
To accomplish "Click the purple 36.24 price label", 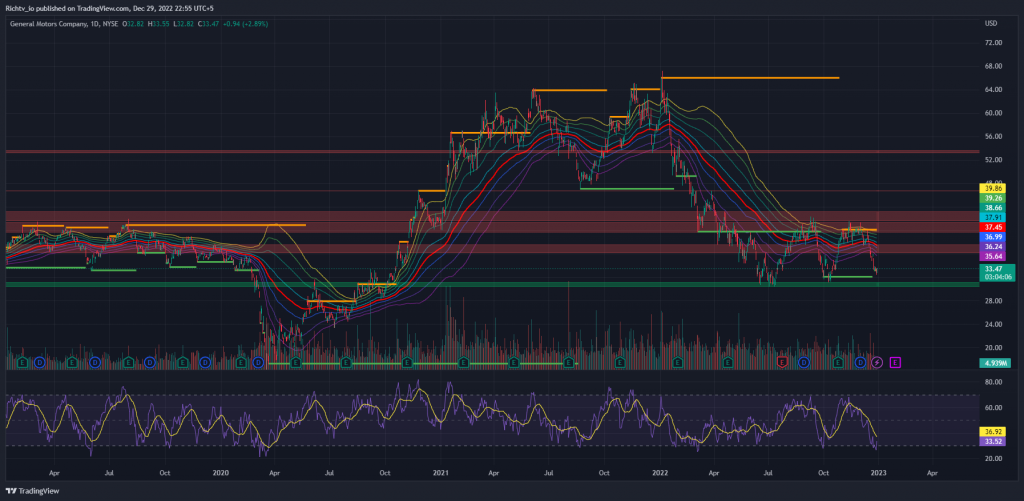I will click(x=994, y=246).
